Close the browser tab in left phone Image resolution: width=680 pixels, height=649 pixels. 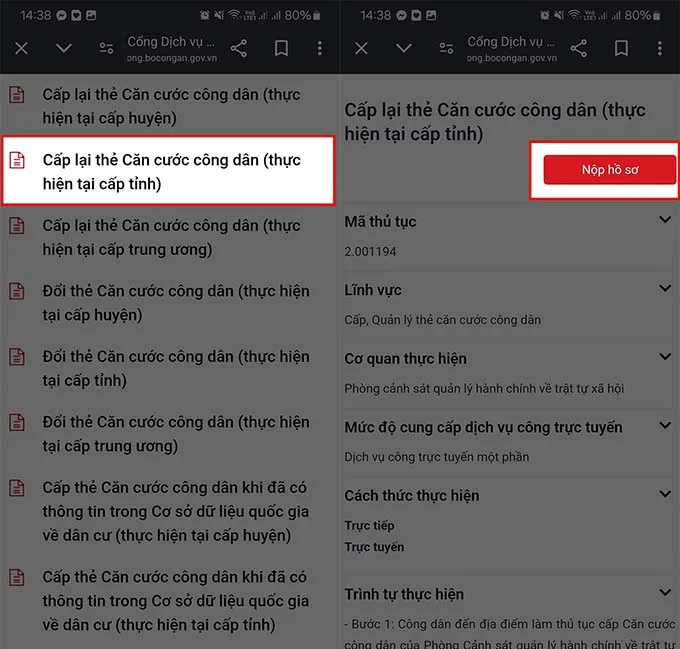click(x=21, y=48)
